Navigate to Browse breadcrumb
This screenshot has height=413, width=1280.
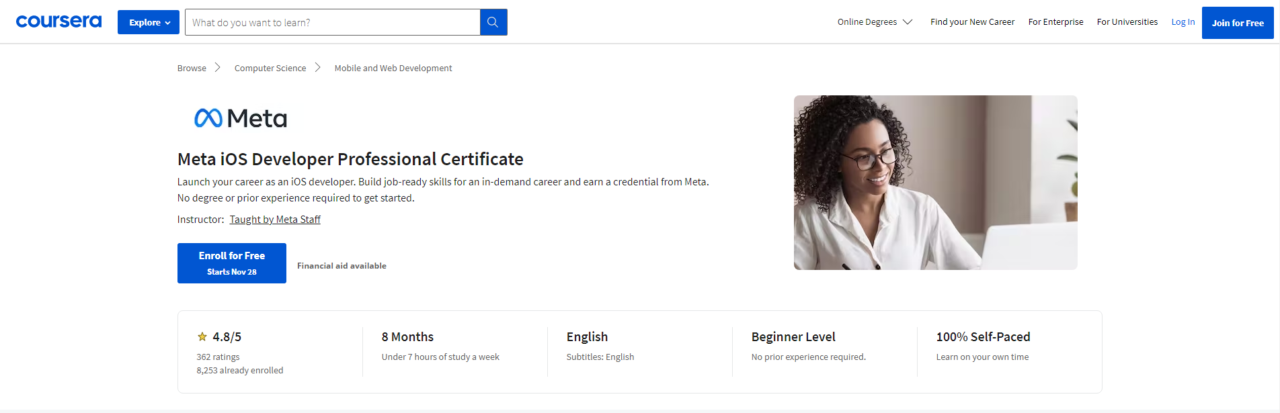tap(191, 68)
